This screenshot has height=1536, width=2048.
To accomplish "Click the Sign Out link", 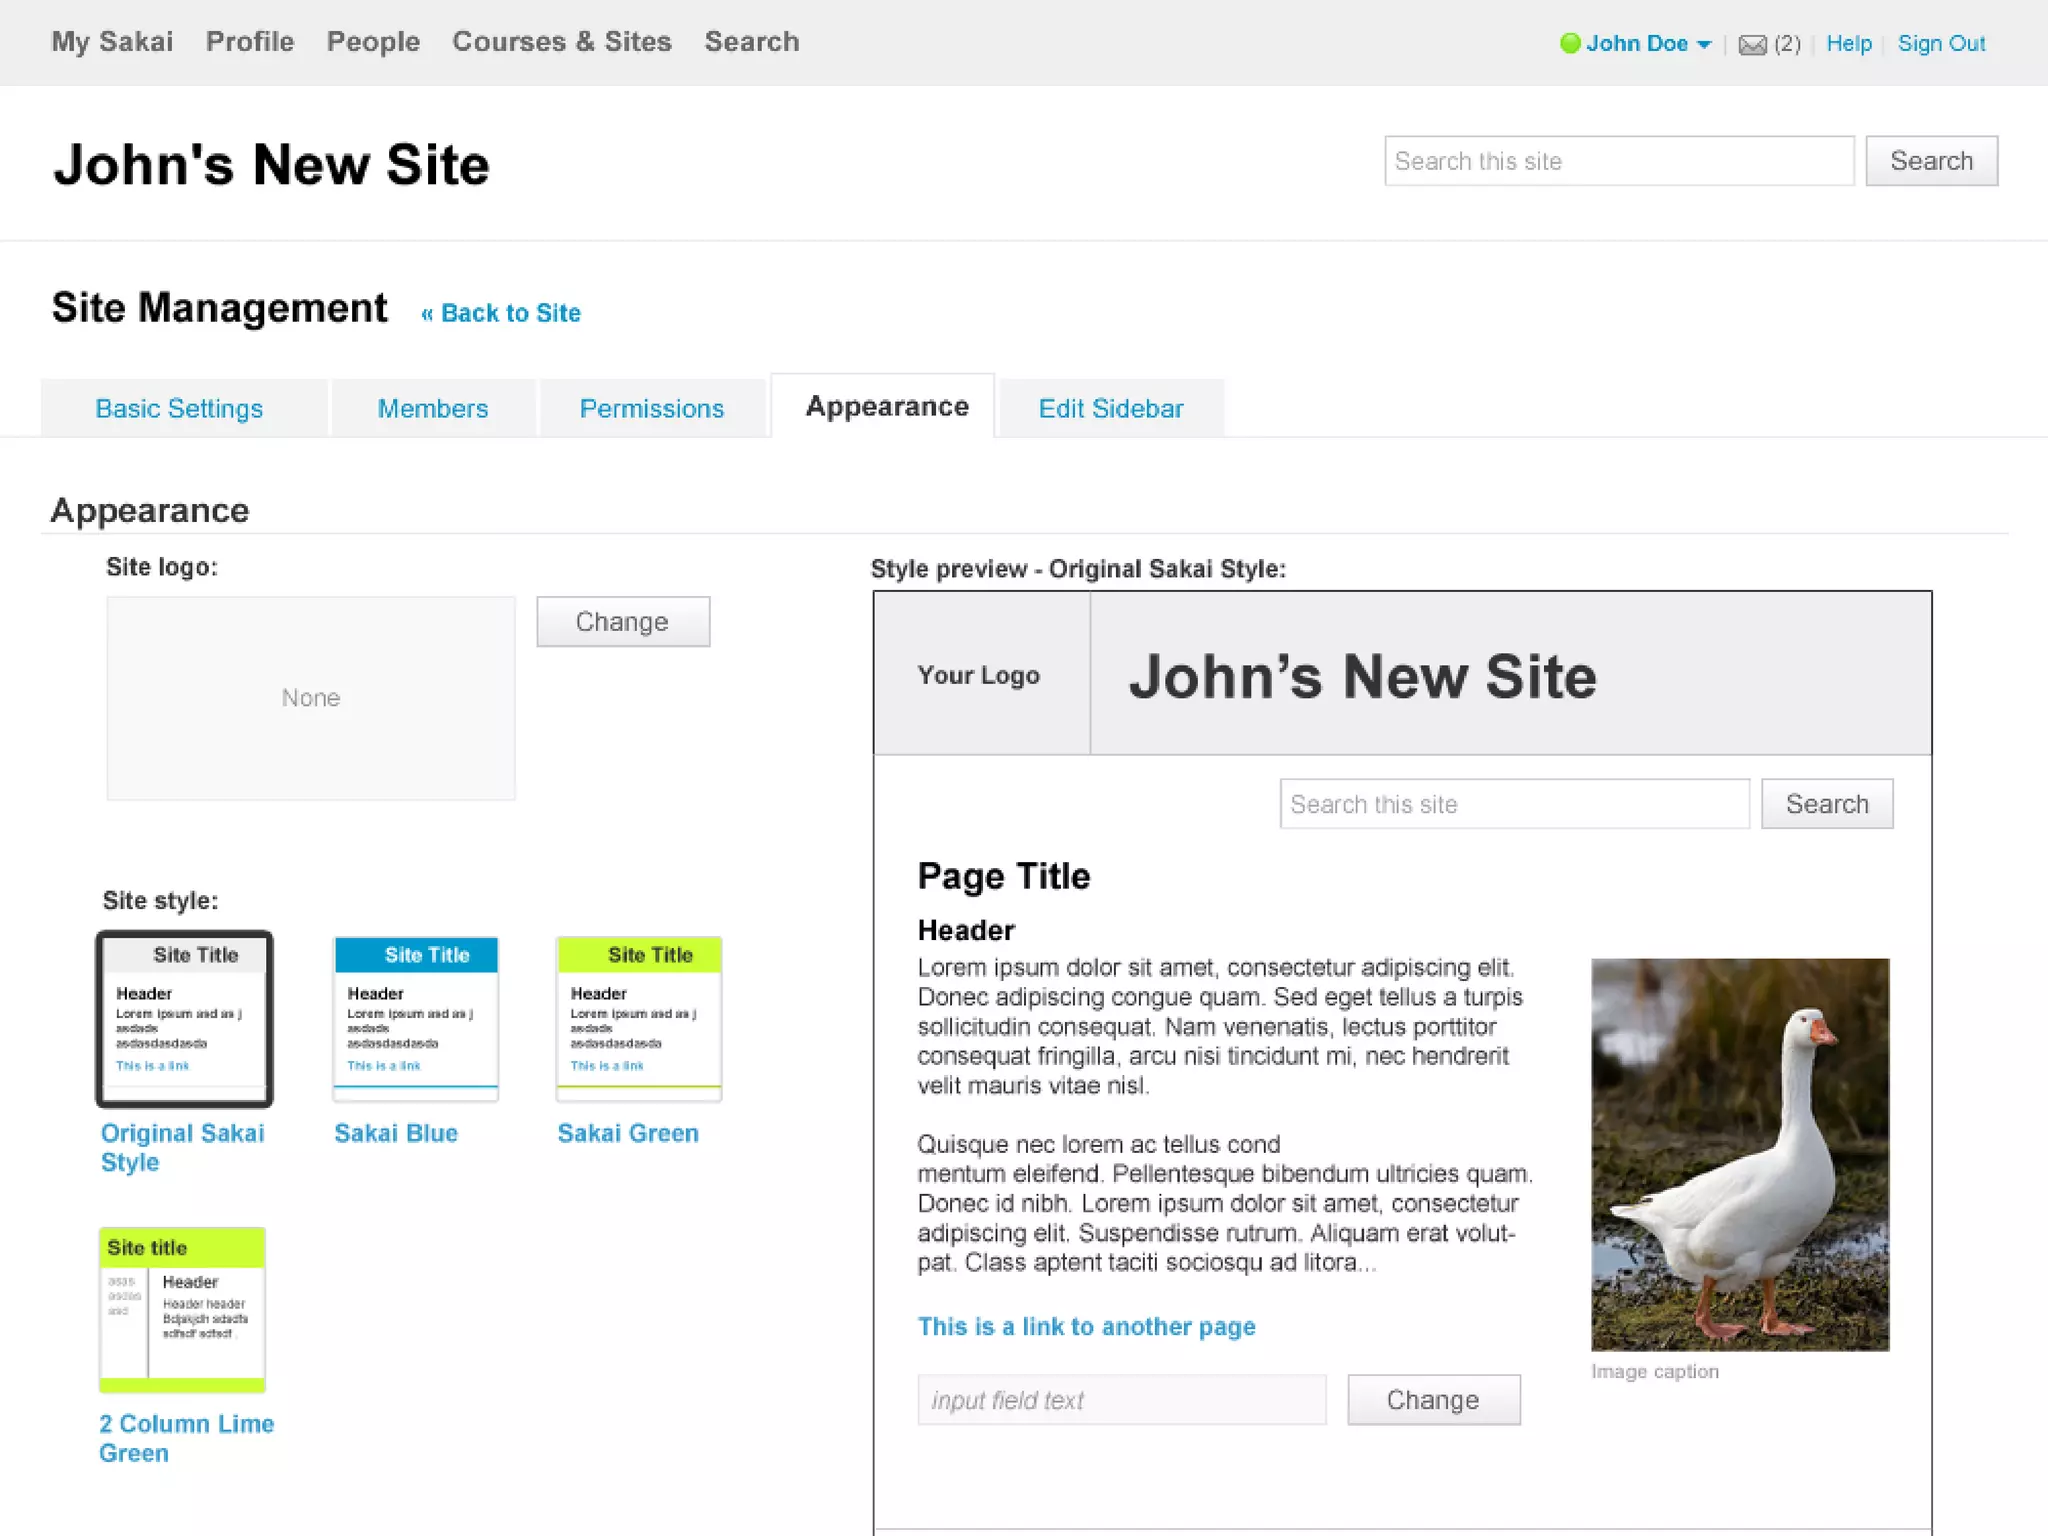I will click(1941, 44).
